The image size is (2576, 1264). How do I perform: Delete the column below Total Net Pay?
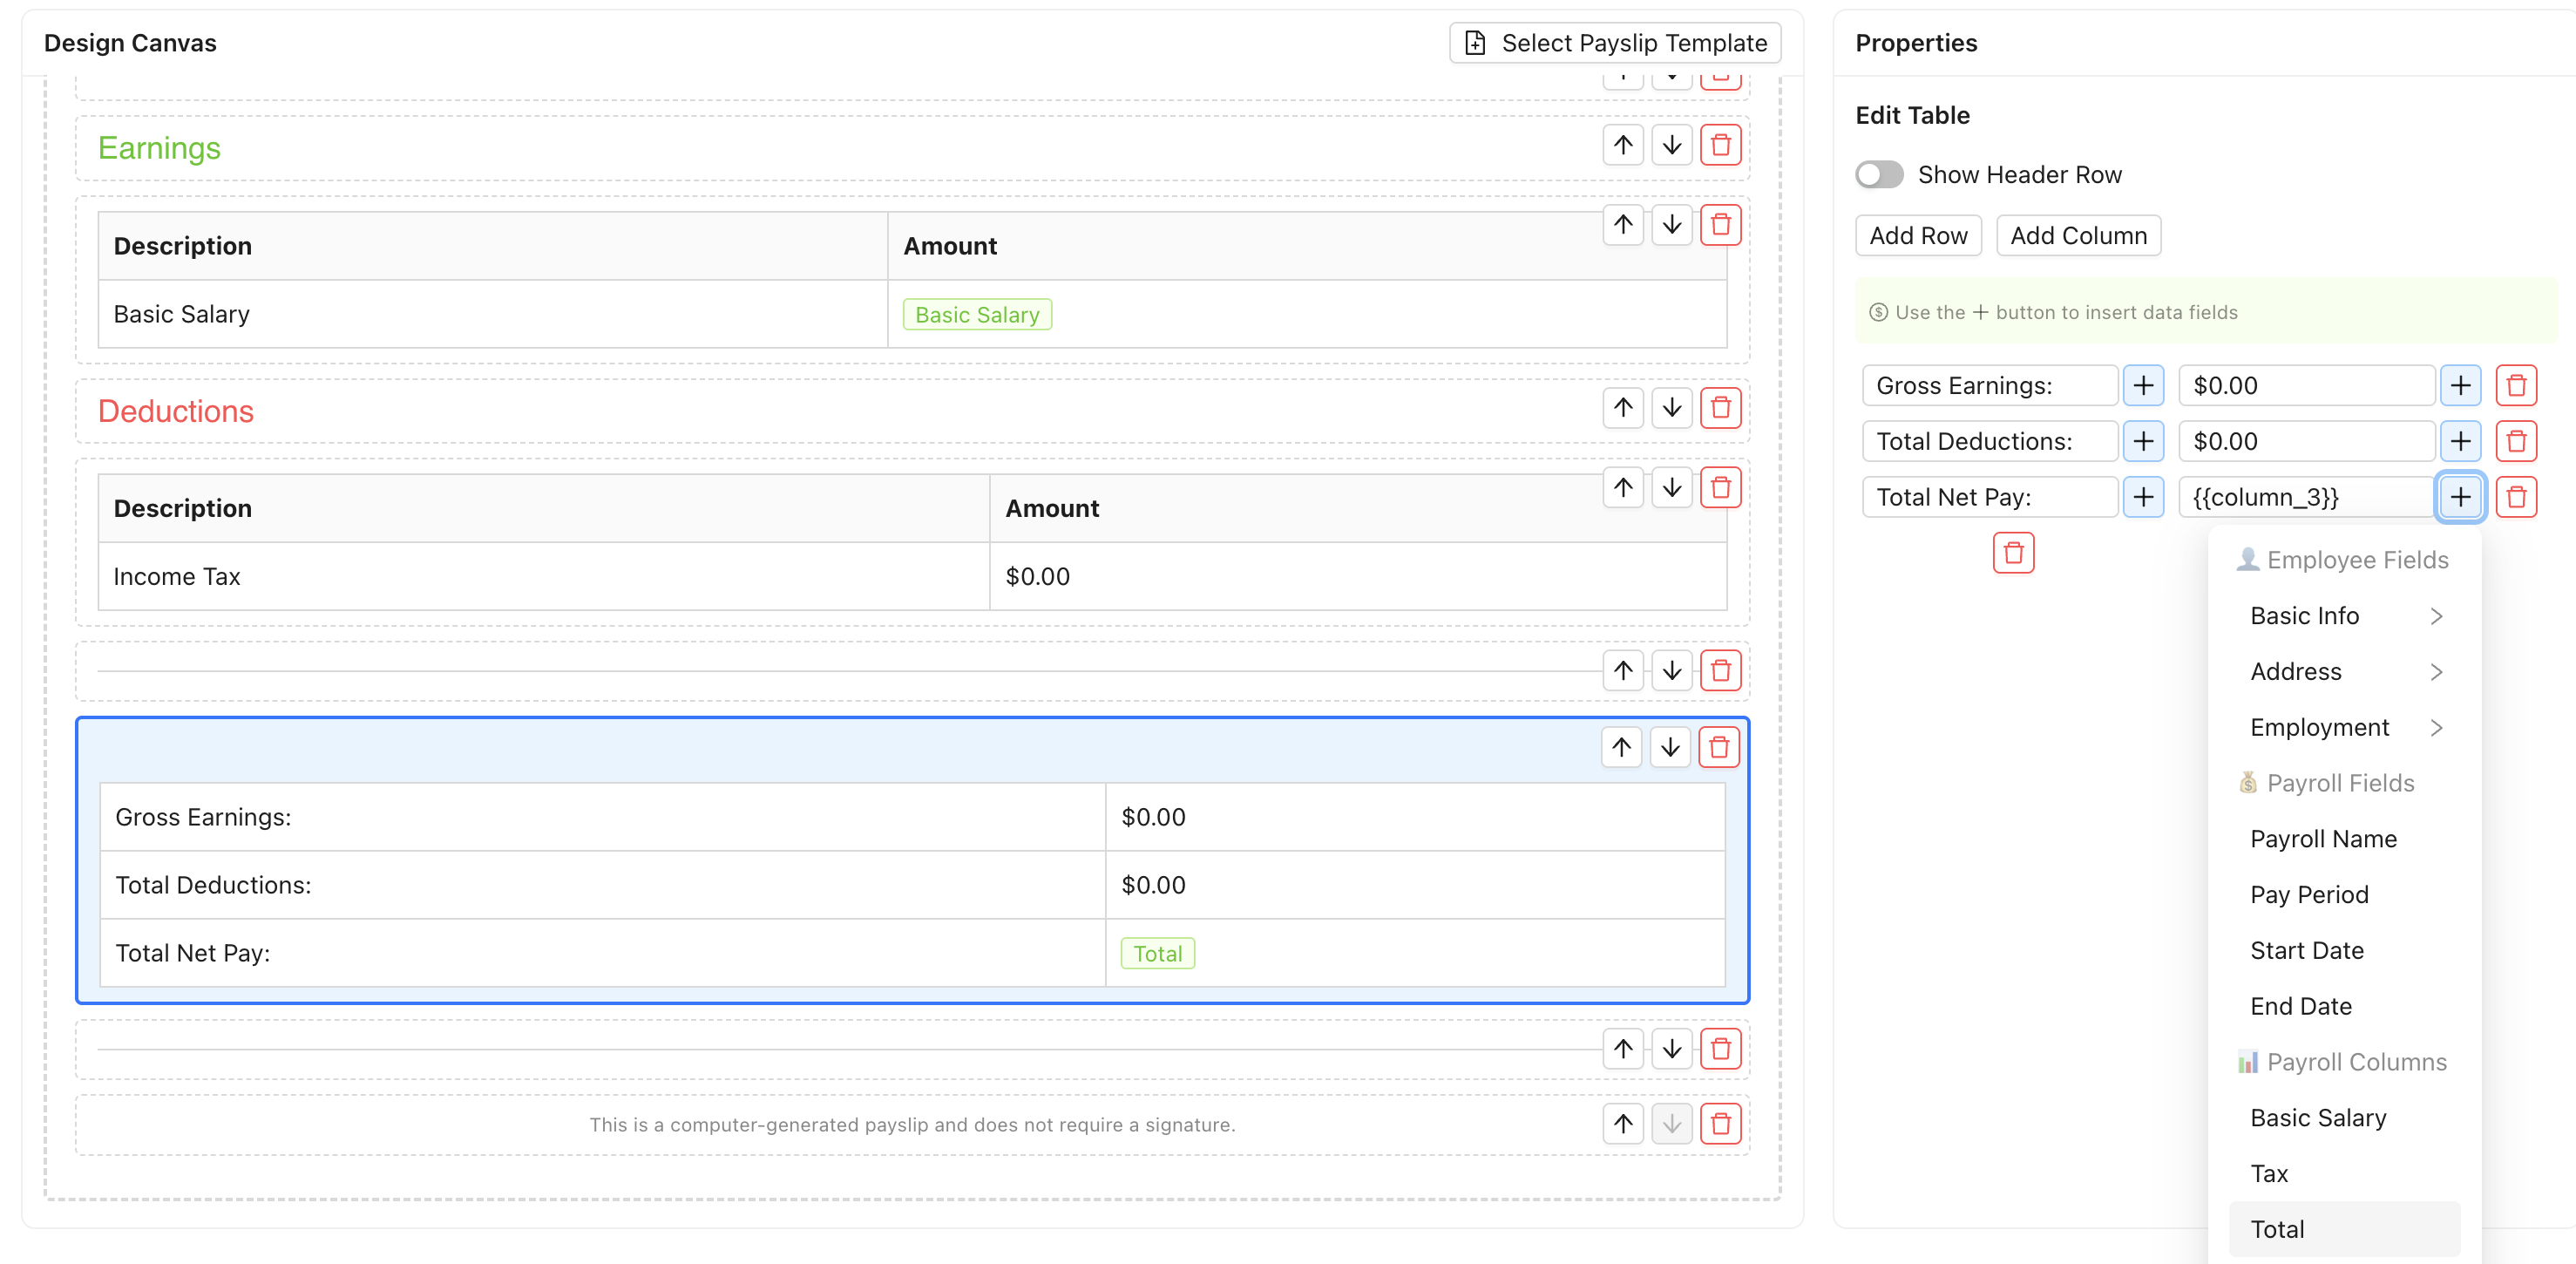click(2013, 553)
